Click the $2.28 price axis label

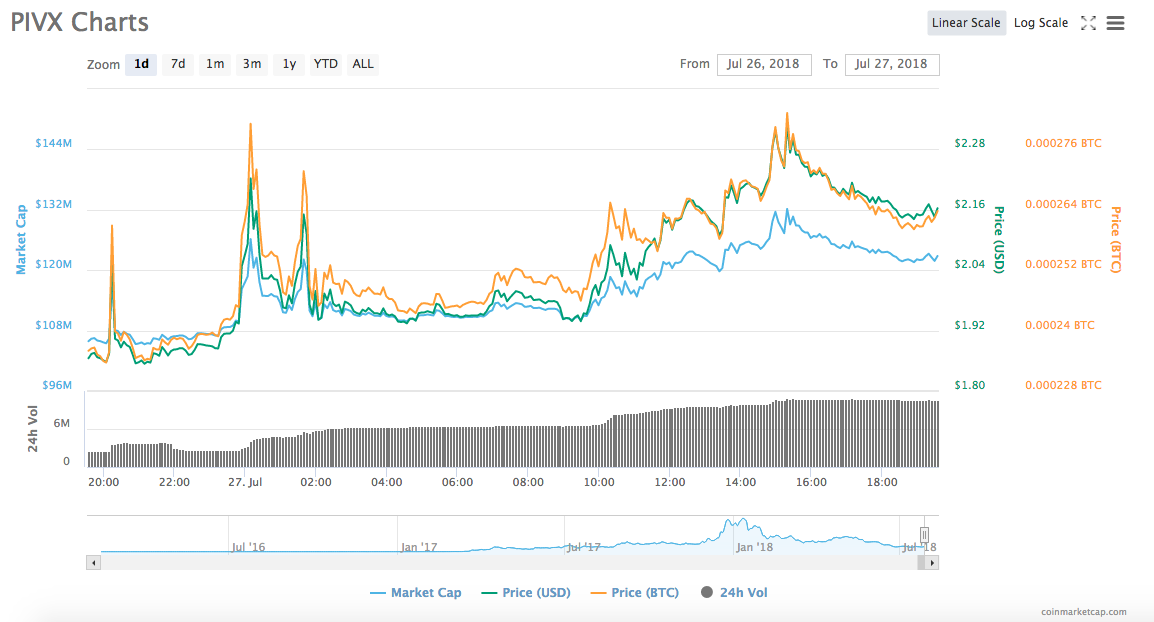969,143
